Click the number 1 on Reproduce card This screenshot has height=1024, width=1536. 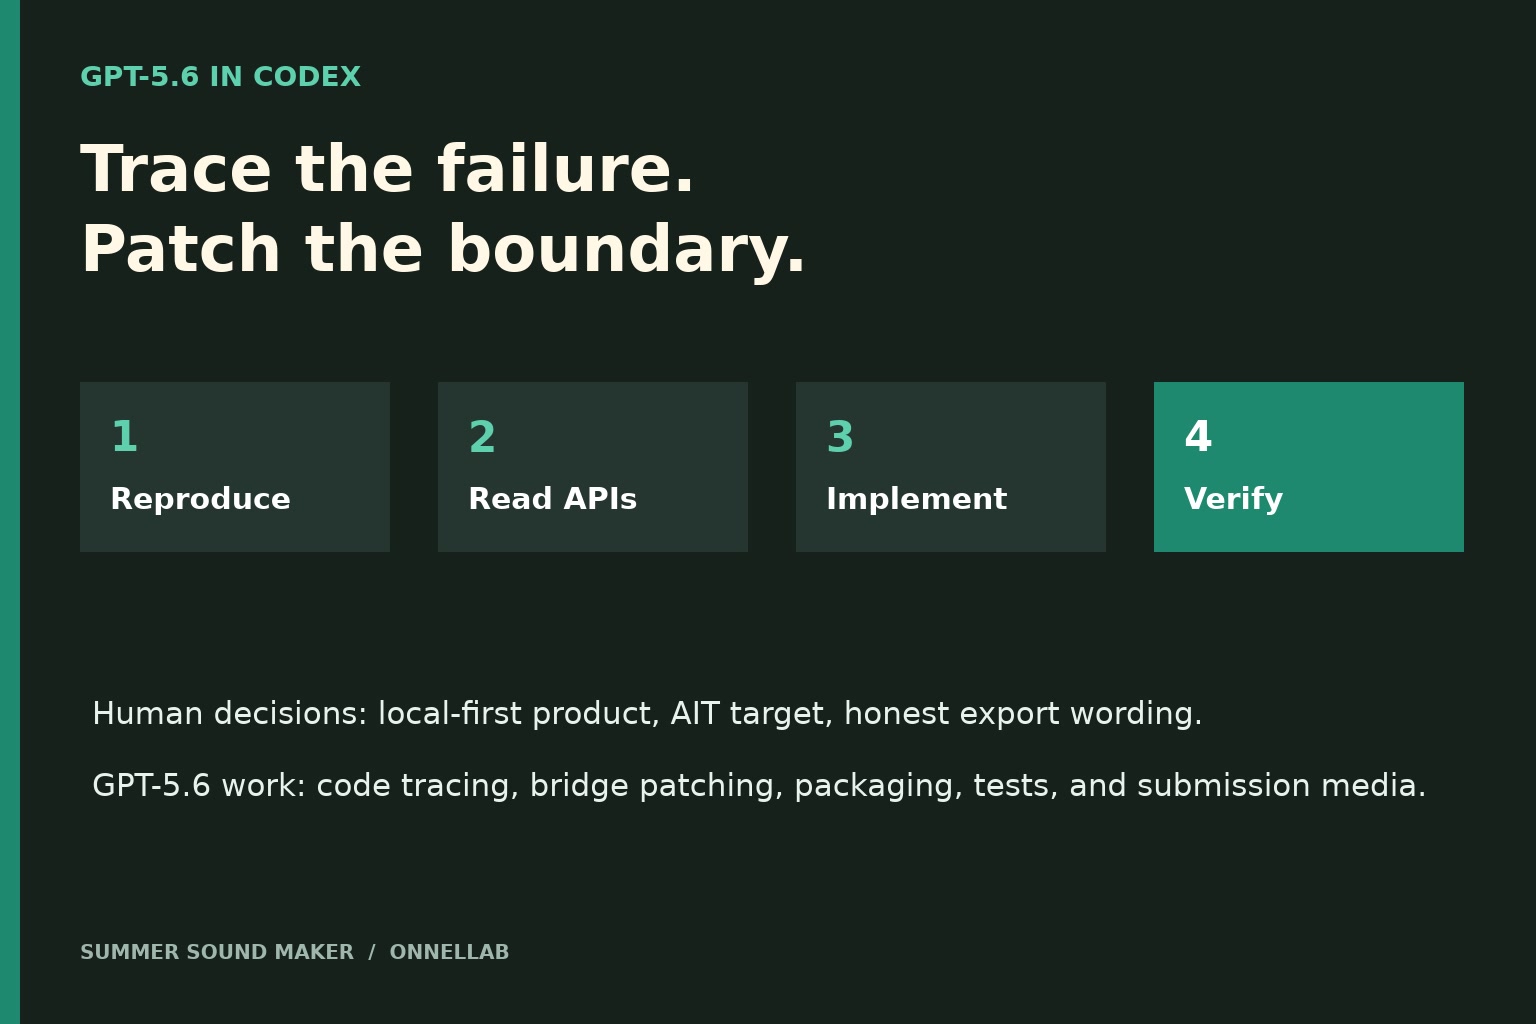tap(124, 438)
